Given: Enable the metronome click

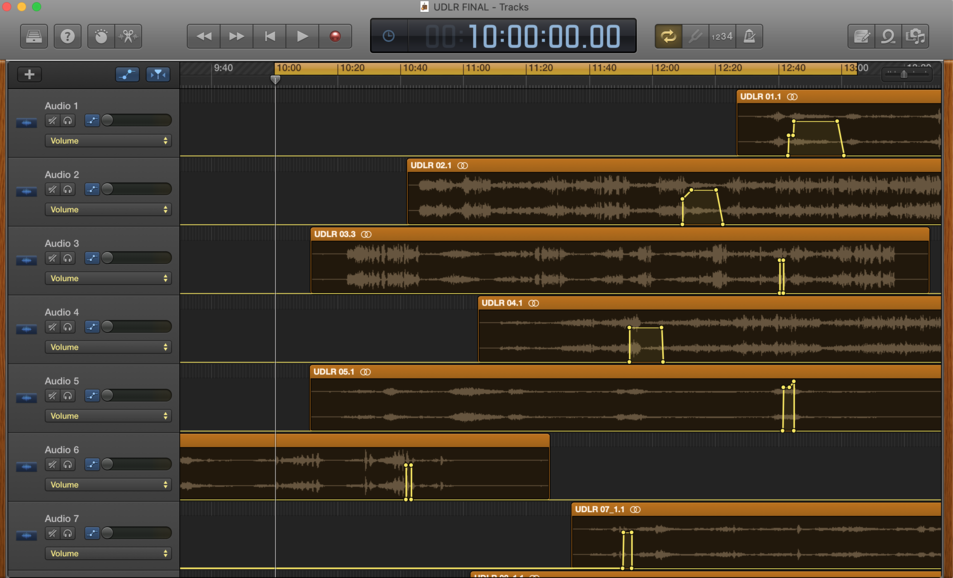Looking at the screenshot, I should point(749,36).
